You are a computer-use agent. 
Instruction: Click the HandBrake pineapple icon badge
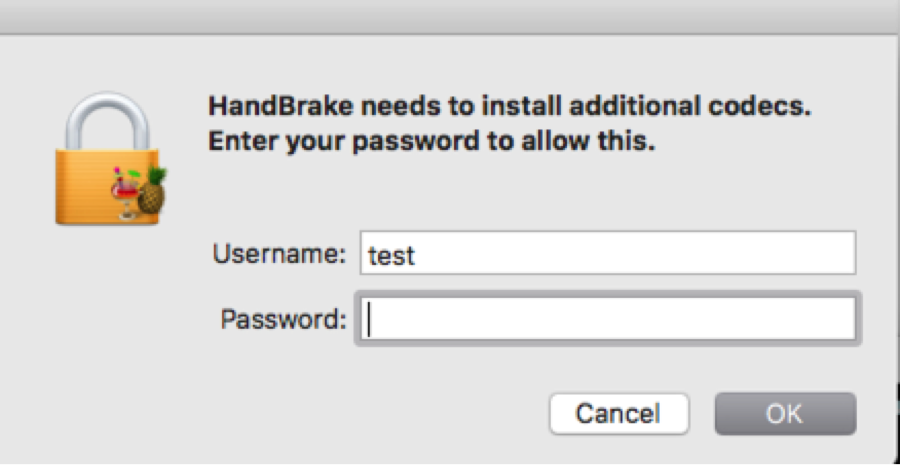point(152,191)
